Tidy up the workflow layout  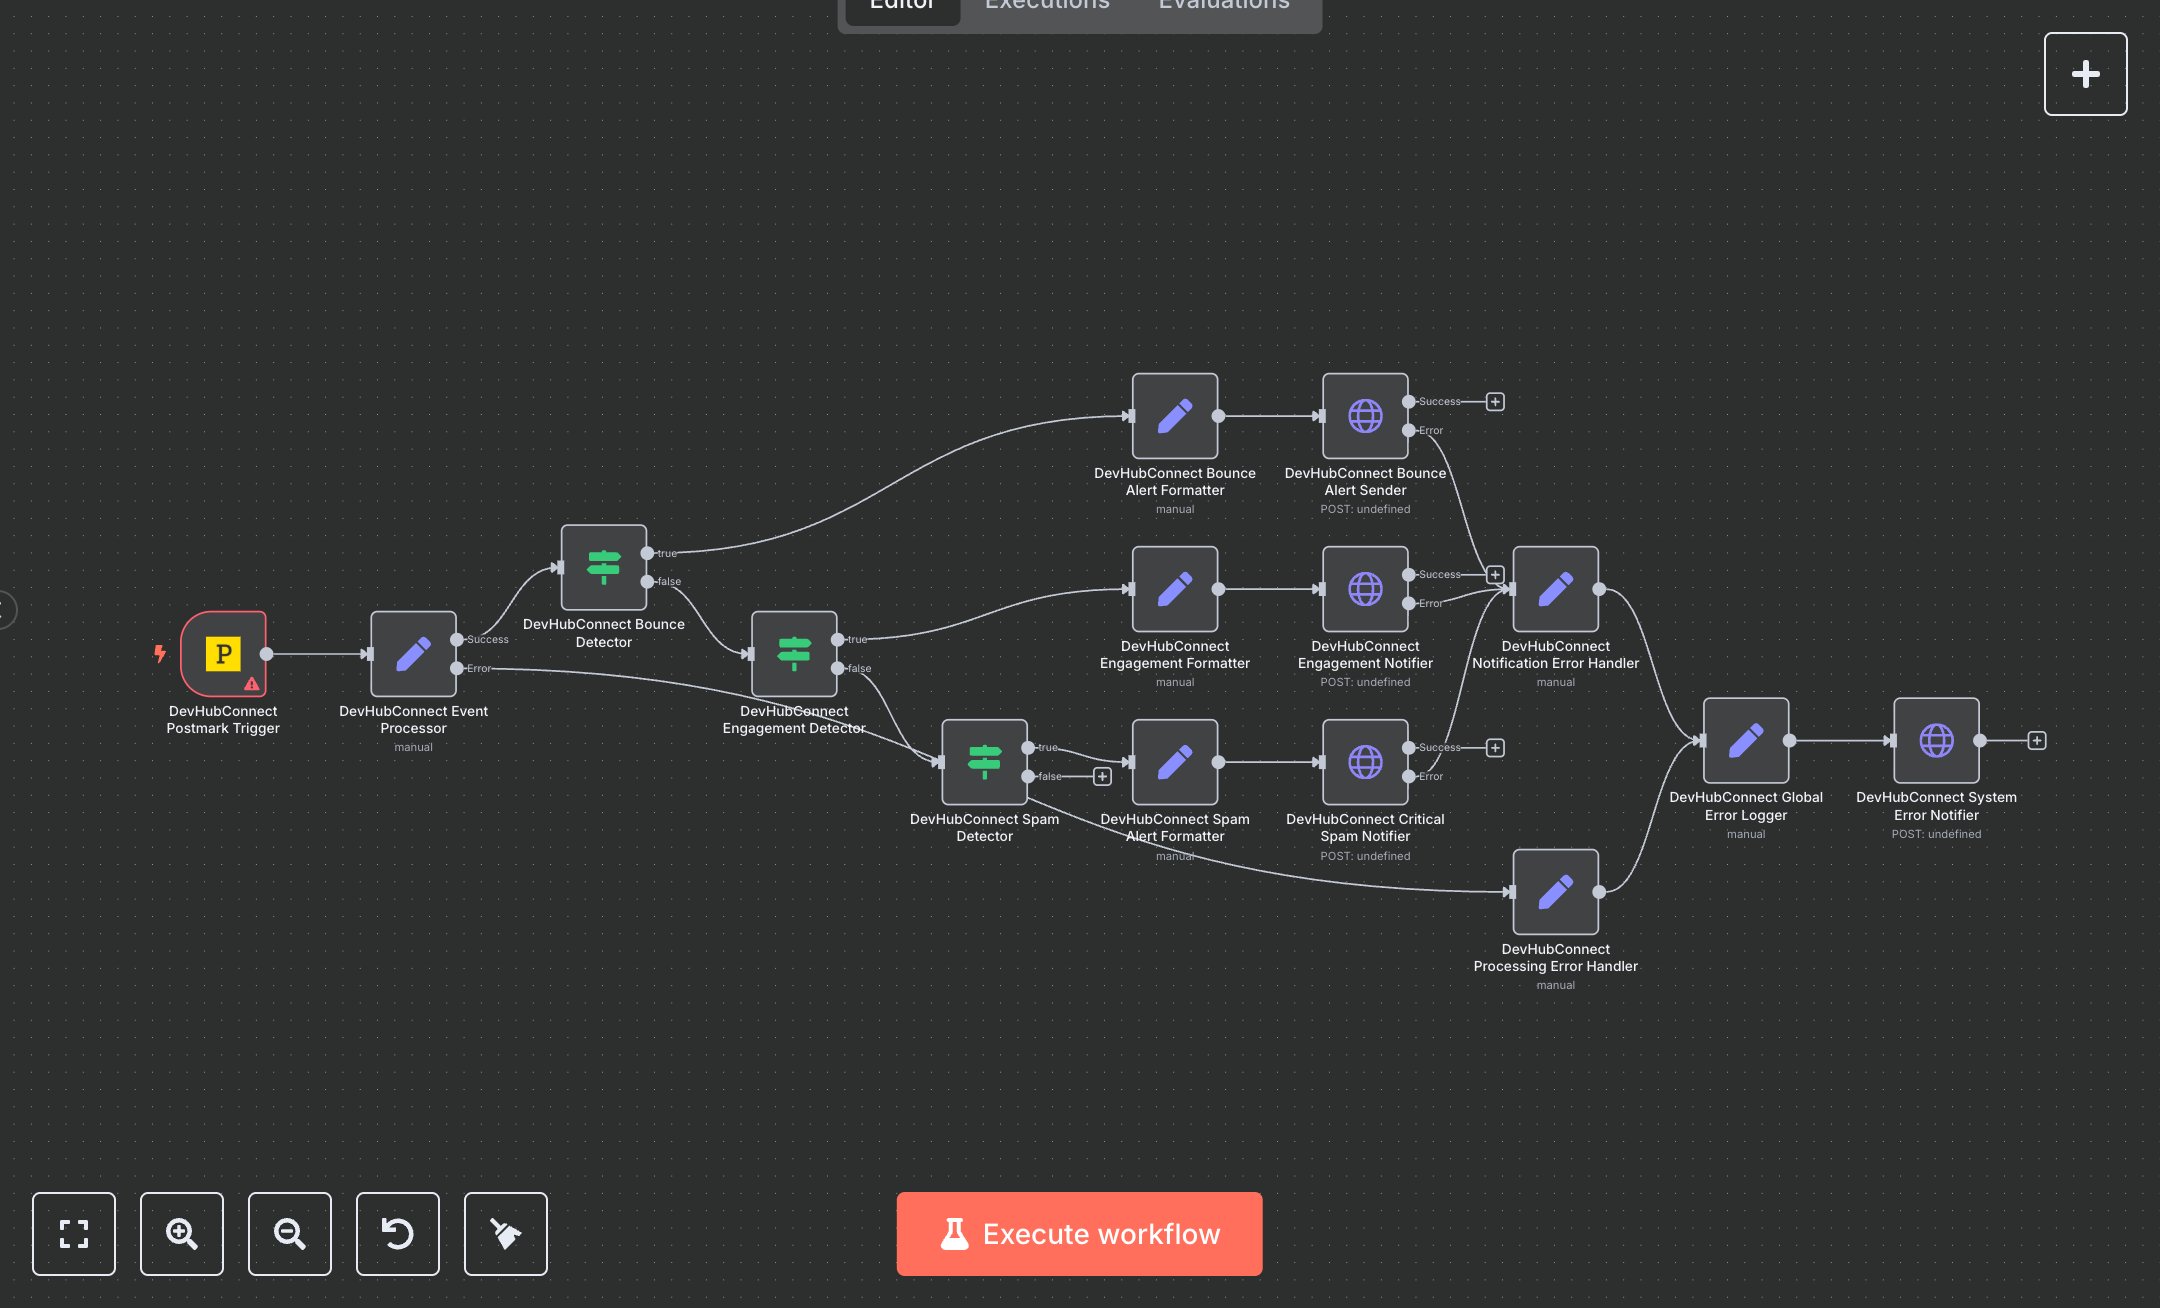(505, 1234)
